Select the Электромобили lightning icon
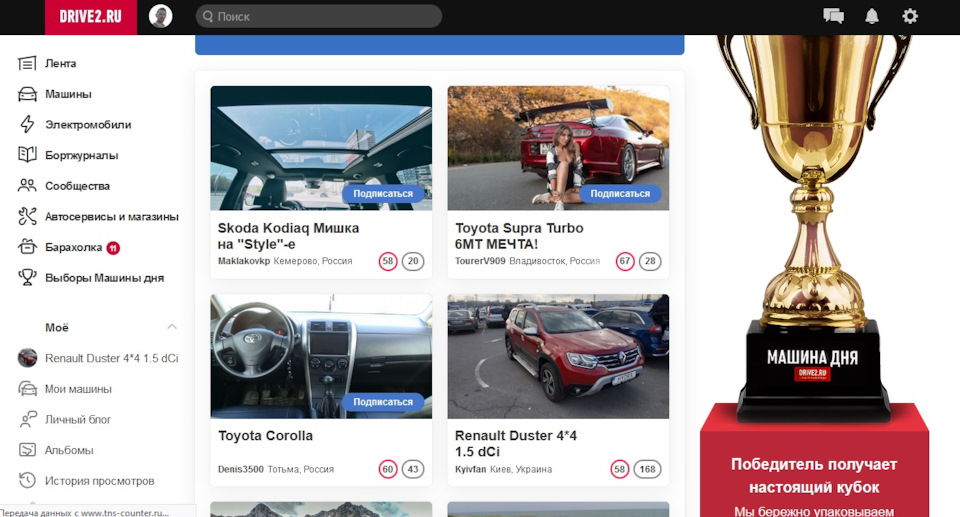Screen dimensions: 960x517 tap(27, 124)
